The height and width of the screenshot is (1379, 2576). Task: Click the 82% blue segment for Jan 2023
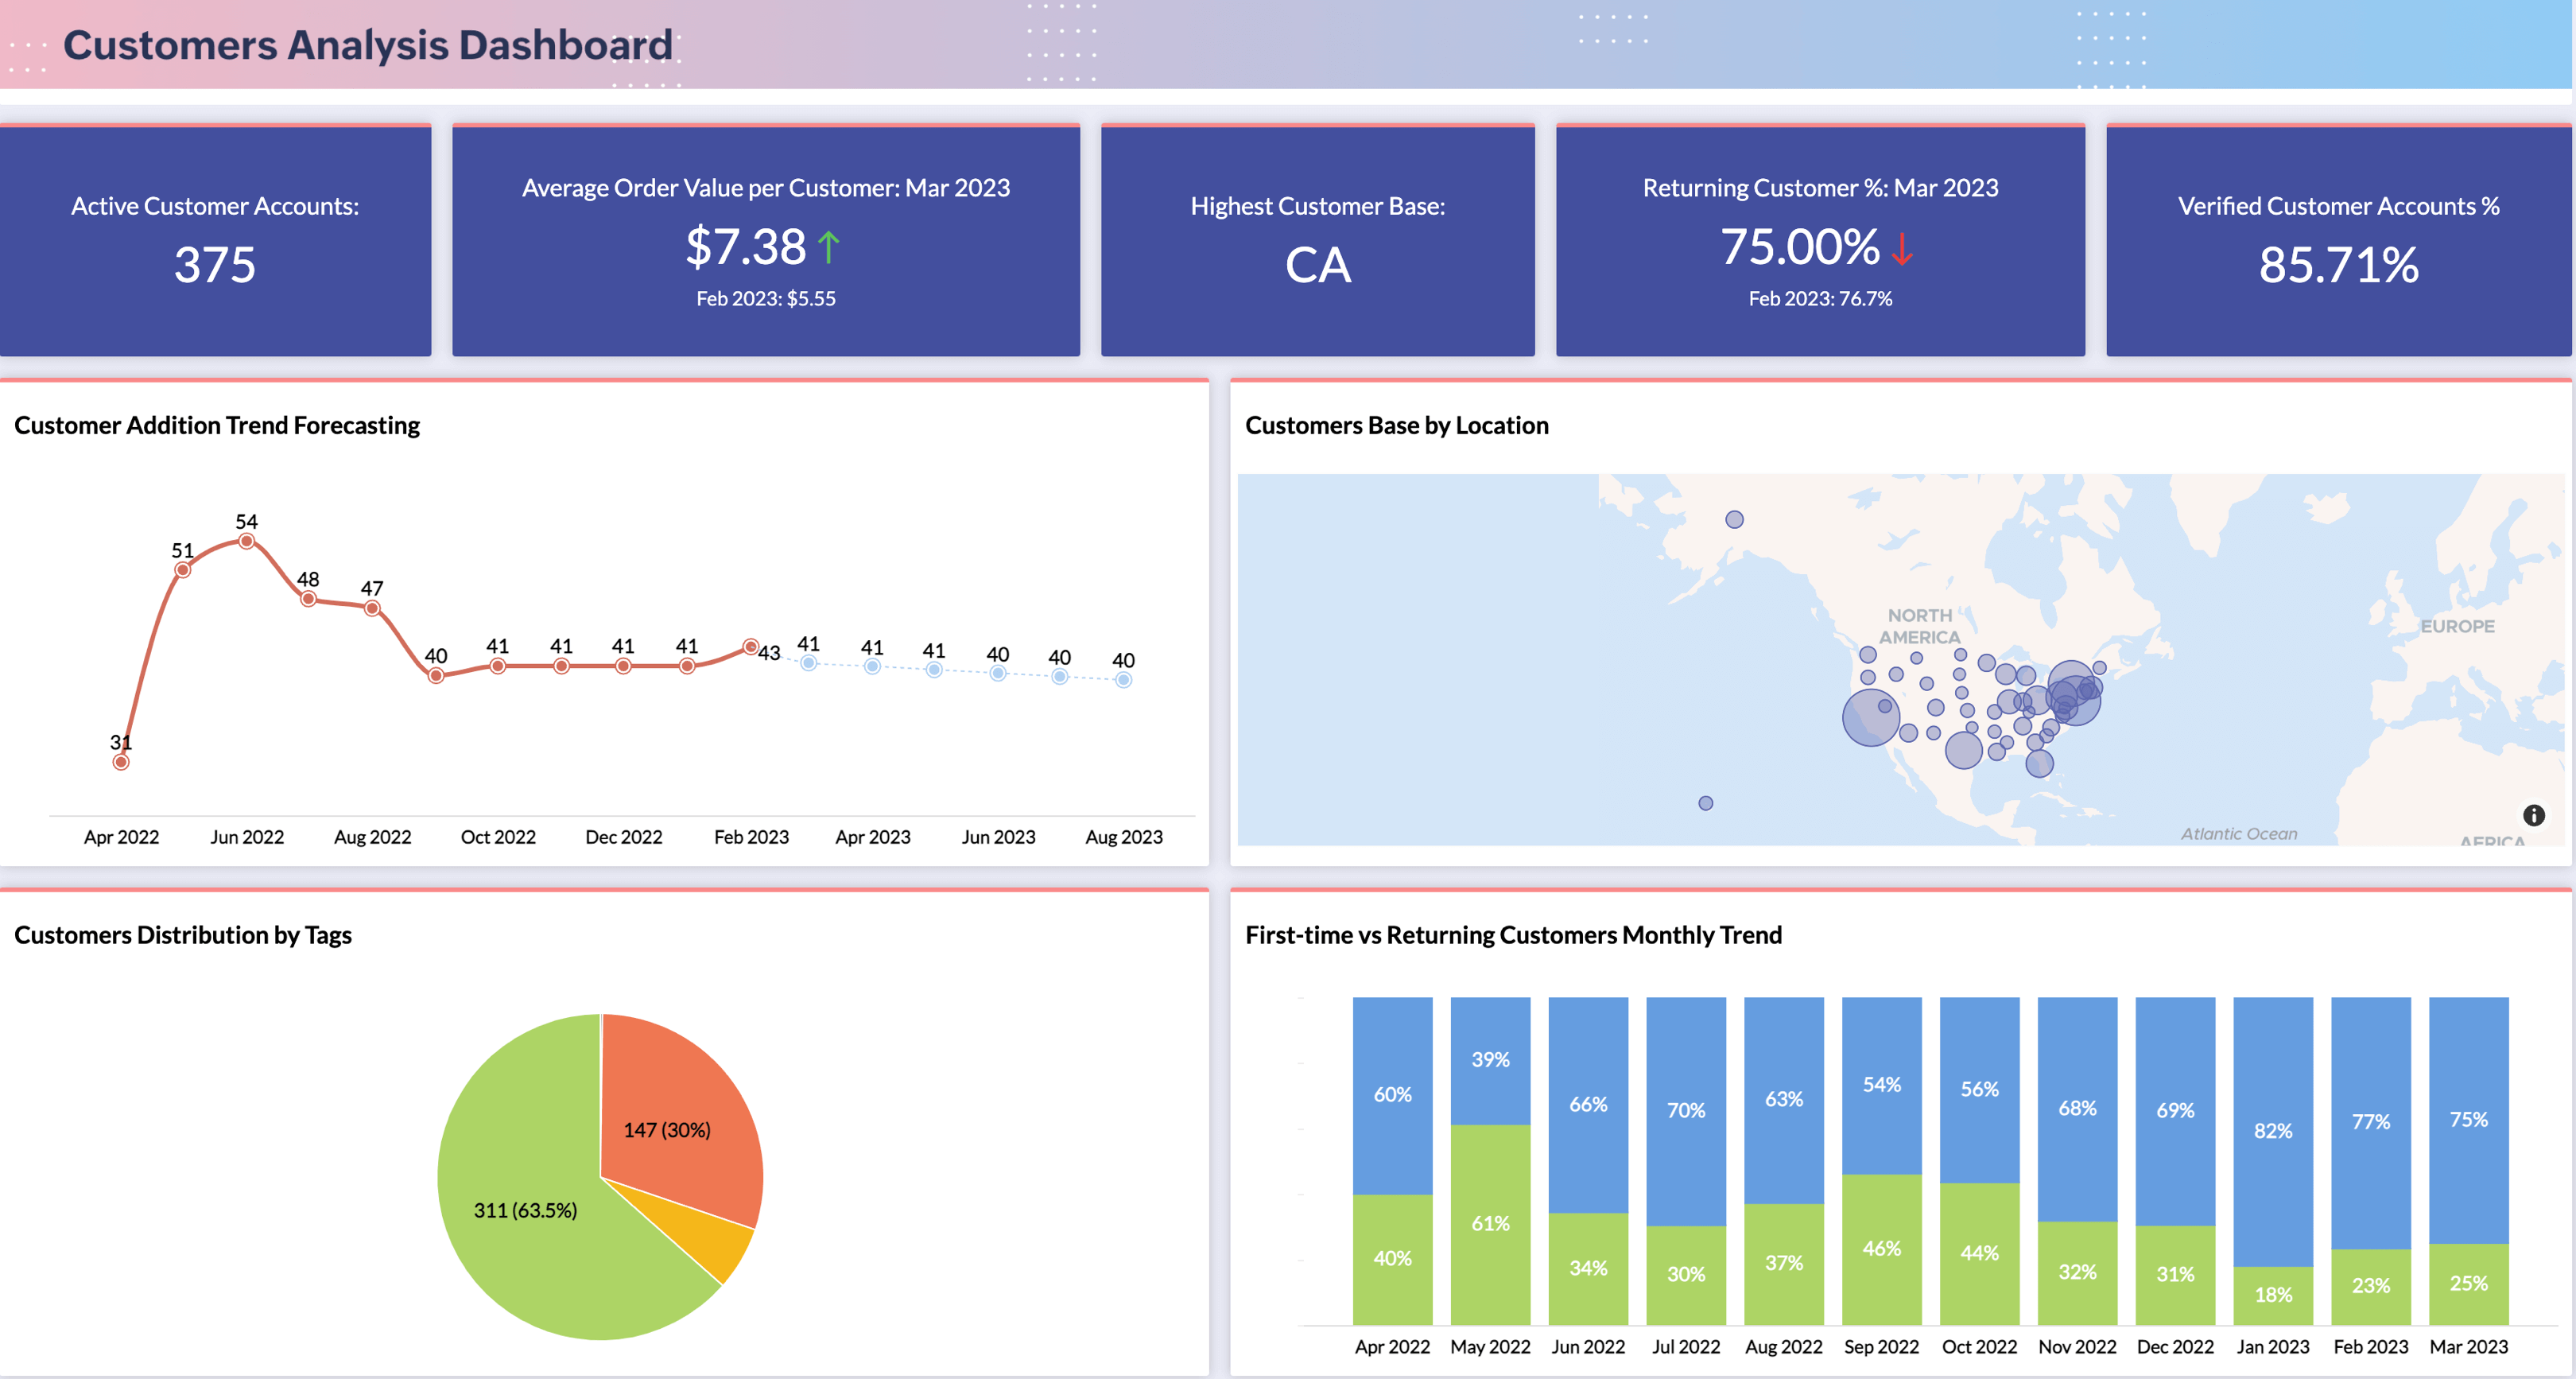point(2272,1131)
